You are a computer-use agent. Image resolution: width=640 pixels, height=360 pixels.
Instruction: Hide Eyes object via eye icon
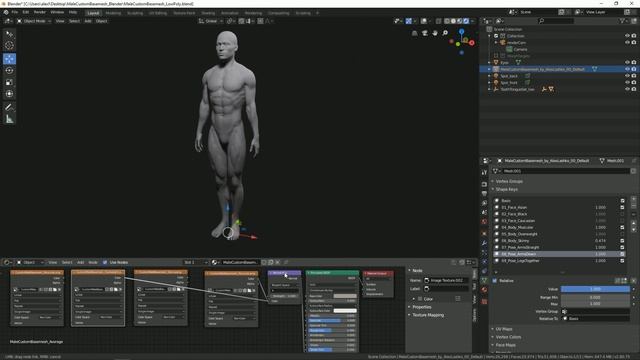pos(627,62)
